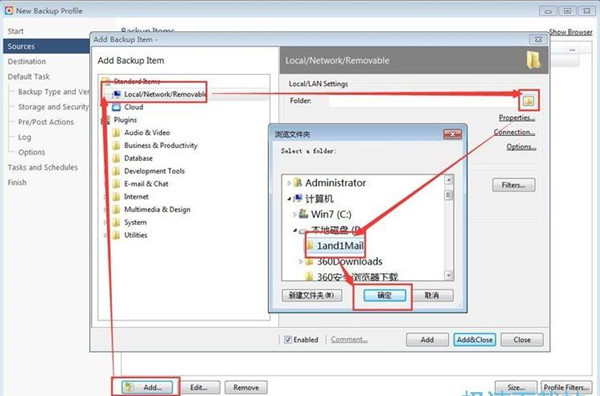Open Storage and Security page
Image resolution: width=600 pixels, height=396 pixels.
point(54,107)
